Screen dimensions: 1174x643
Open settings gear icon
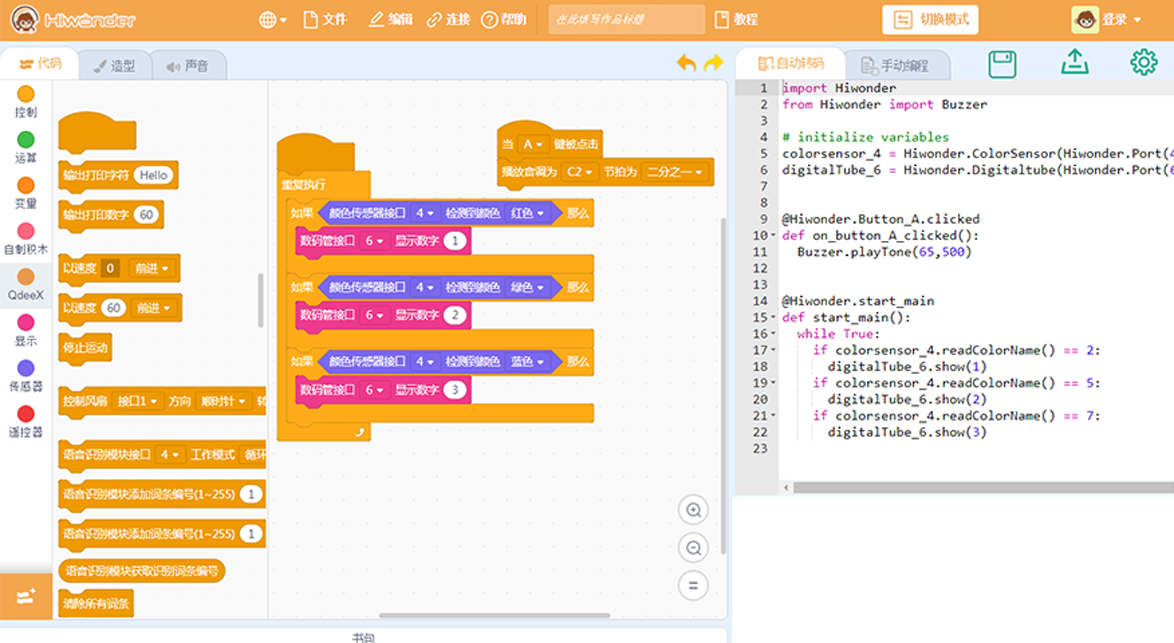coord(1143,62)
